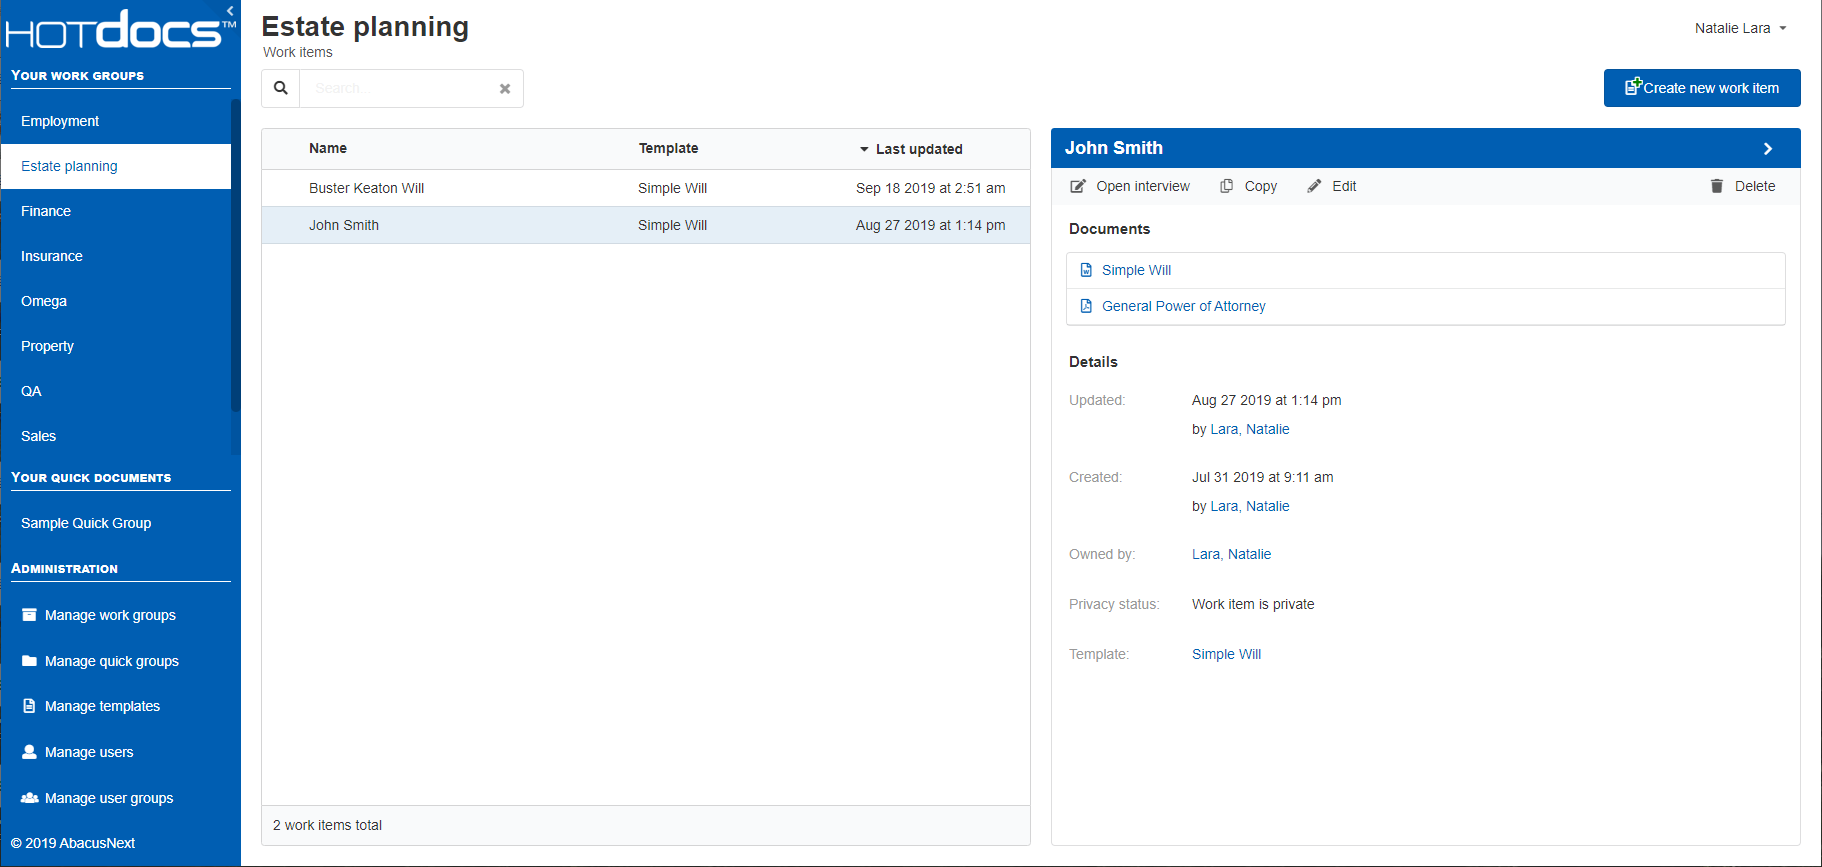1822x867 pixels.
Task: Open the Simple Will template link in Details
Action: (x=1226, y=654)
